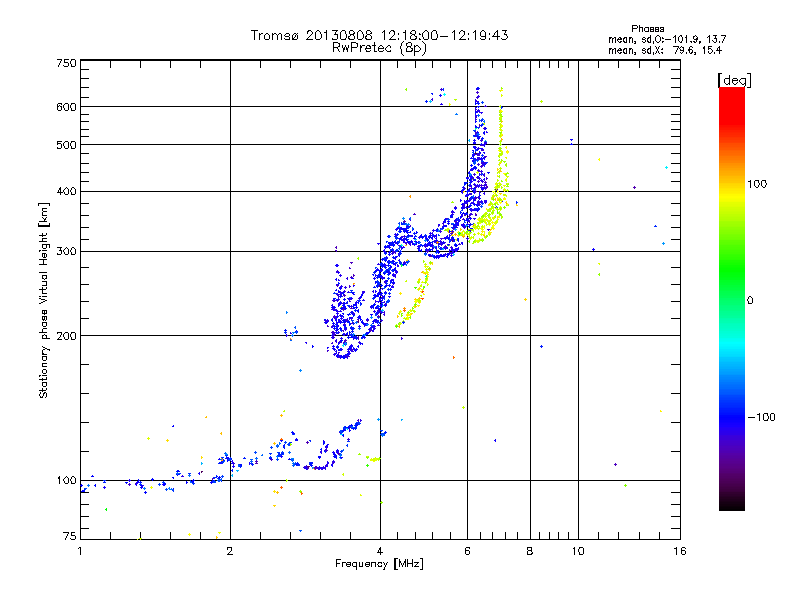Image resolution: width=800 pixels, height=600 pixels.
Task: Click the colorbar '100' tick label
Action: point(757,184)
